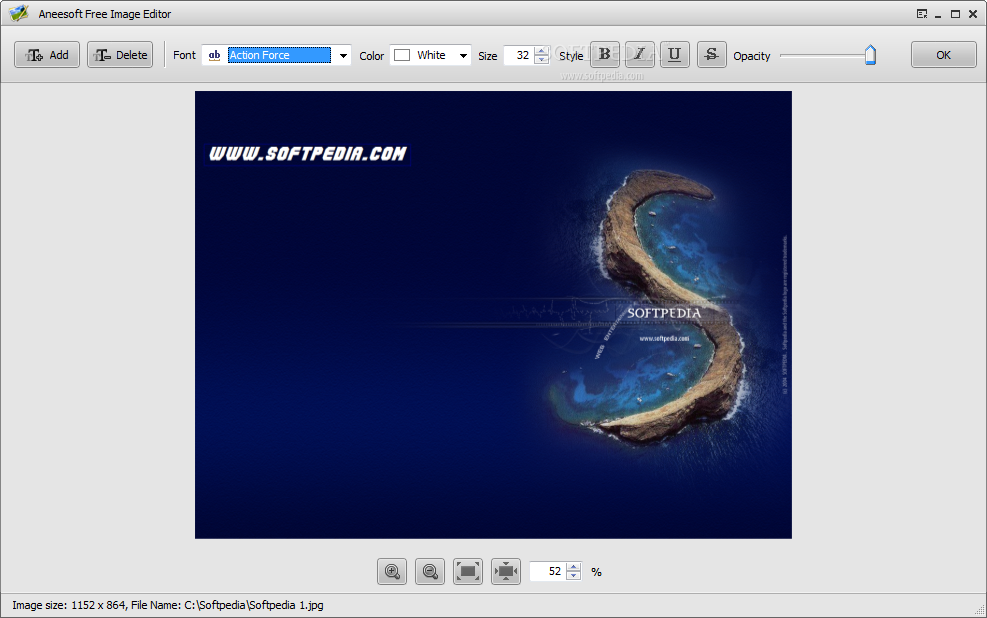Viewport: 987px width, 618px height.
Task: Decrease zoom percentage with down arrow
Action: click(x=573, y=576)
